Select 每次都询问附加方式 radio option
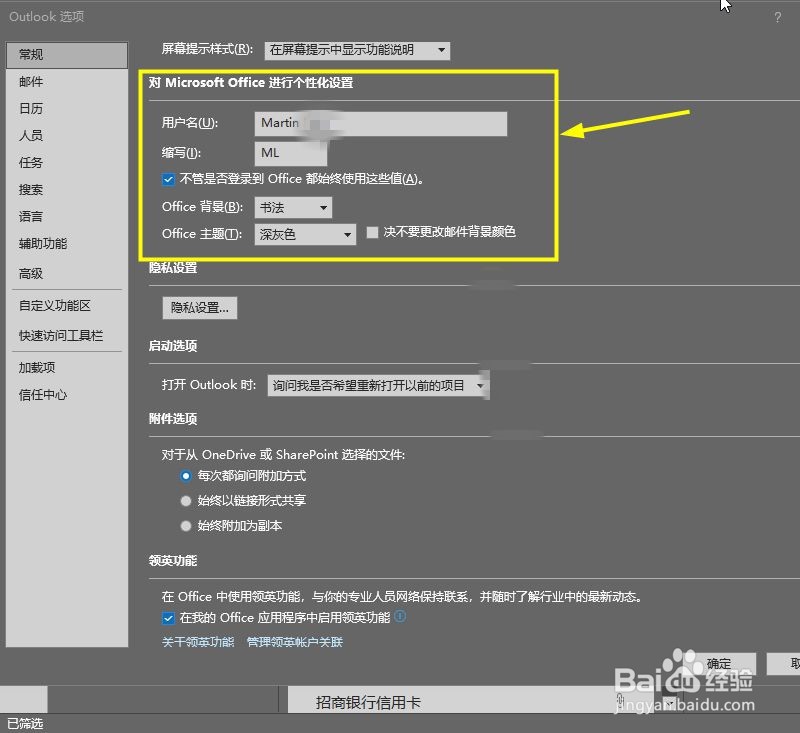The width and height of the screenshot is (800, 733). tap(186, 476)
